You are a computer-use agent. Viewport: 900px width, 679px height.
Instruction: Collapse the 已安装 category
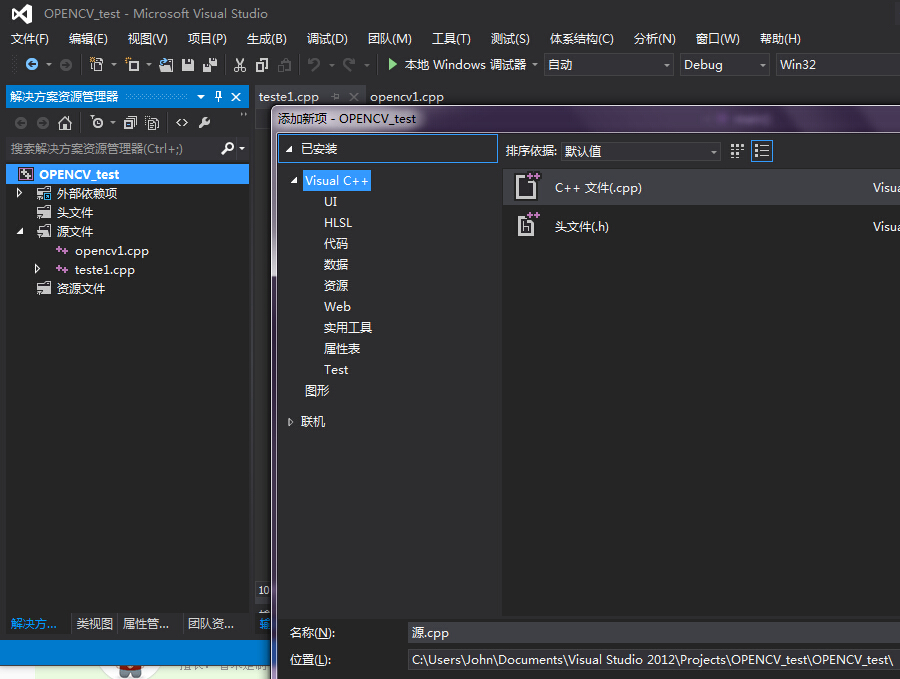click(289, 149)
